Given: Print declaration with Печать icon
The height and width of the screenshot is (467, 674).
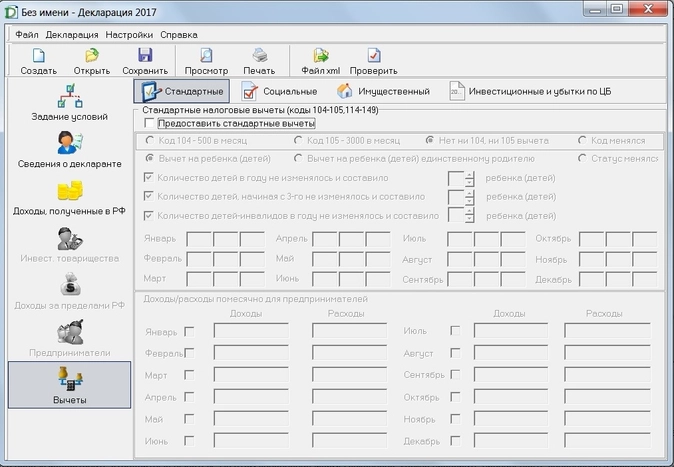Looking at the screenshot, I should 259,61.
